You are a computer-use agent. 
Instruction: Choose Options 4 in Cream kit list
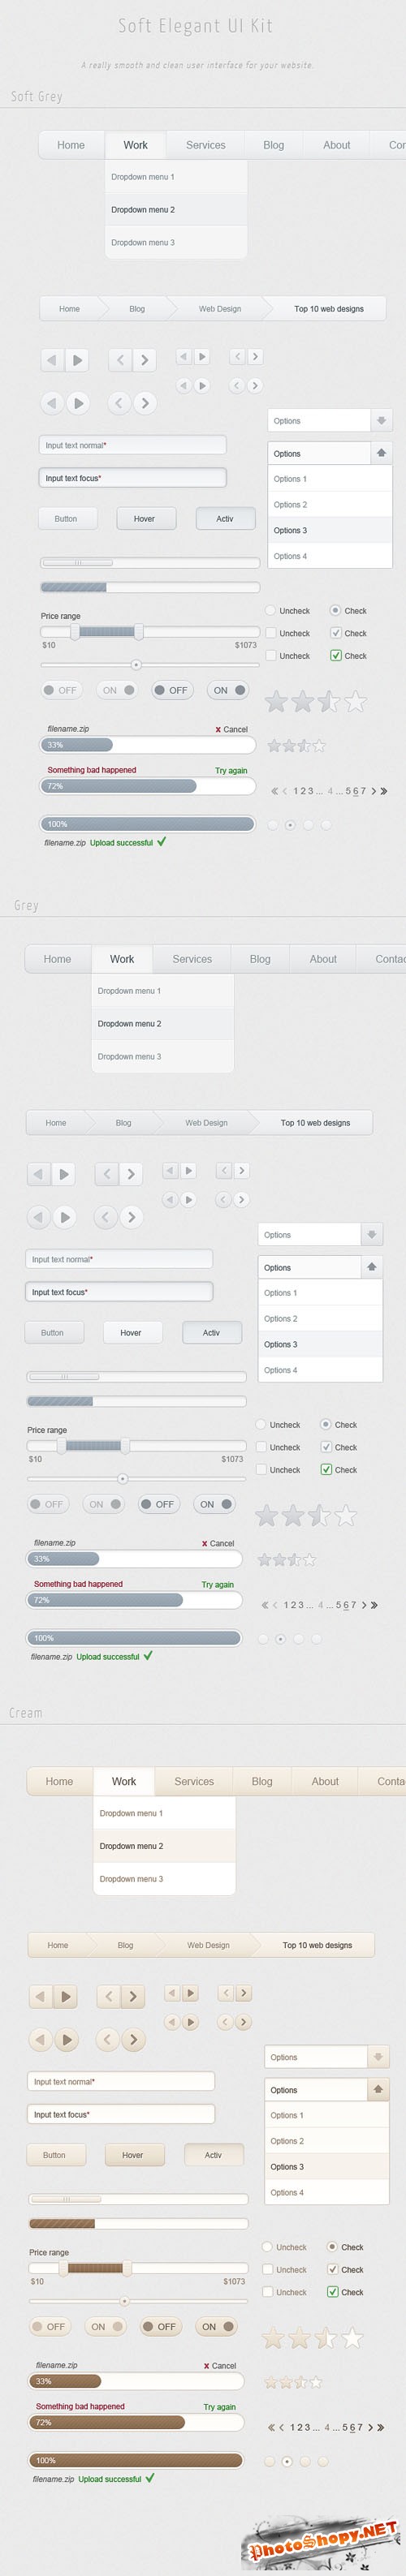327,2192
